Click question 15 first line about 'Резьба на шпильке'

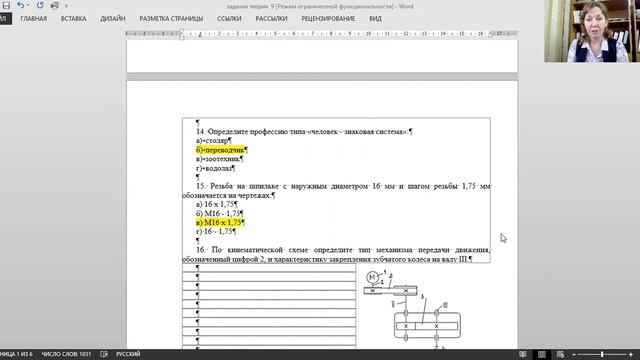(343, 186)
